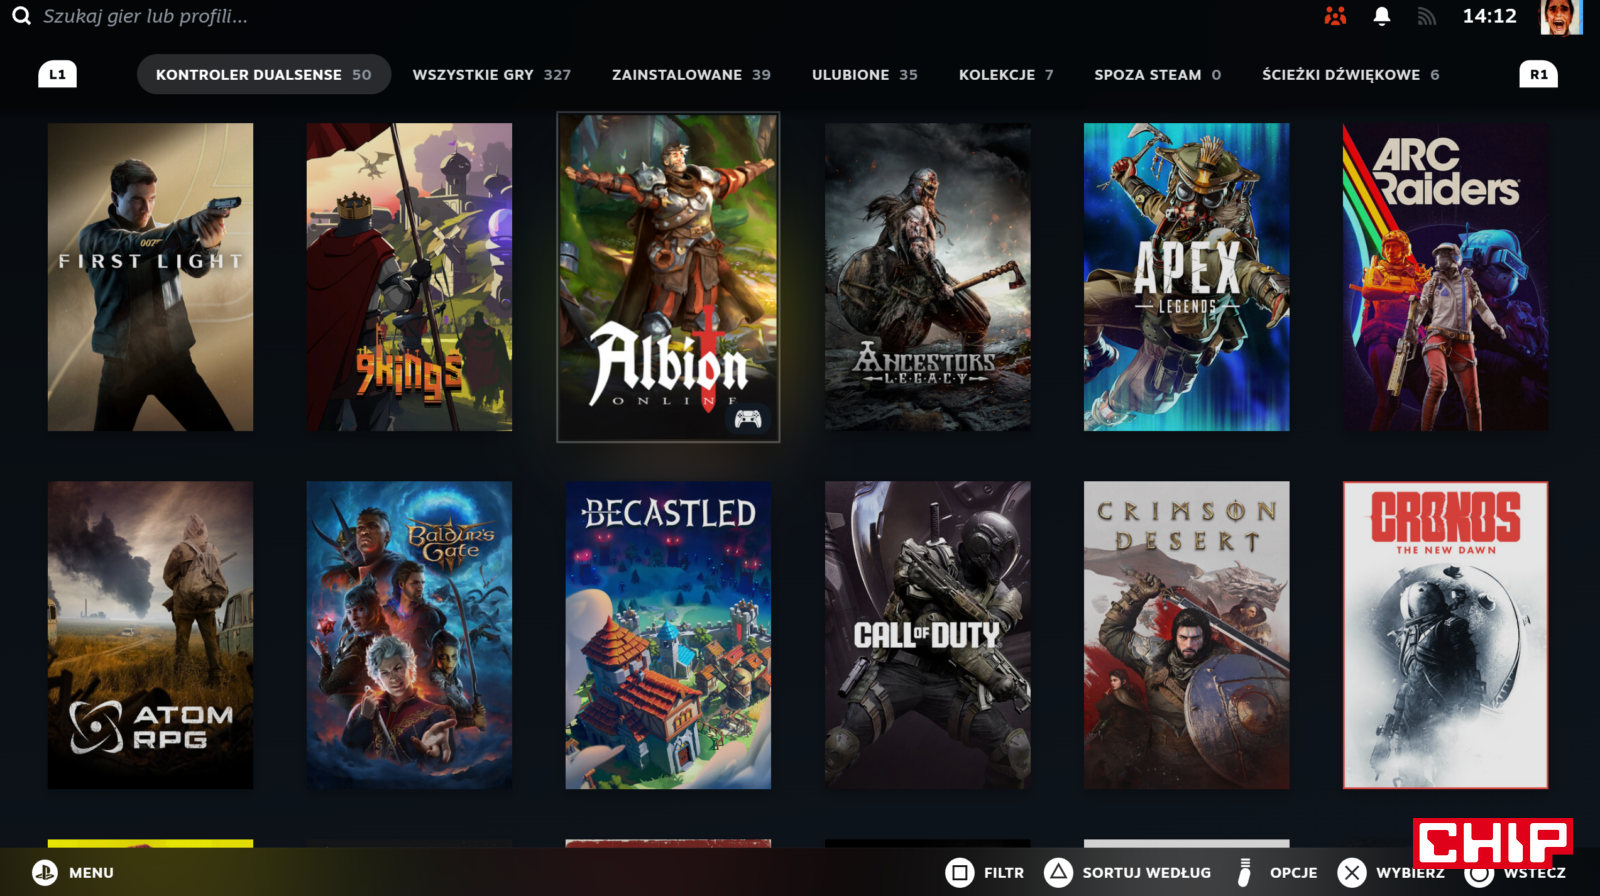Select the First Light game cover
1600x896 pixels.
[150, 277]
